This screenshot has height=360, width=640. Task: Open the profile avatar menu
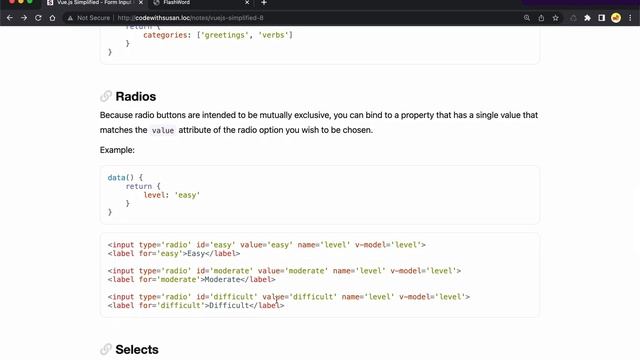pyautogui.click(x=616, y=18)
